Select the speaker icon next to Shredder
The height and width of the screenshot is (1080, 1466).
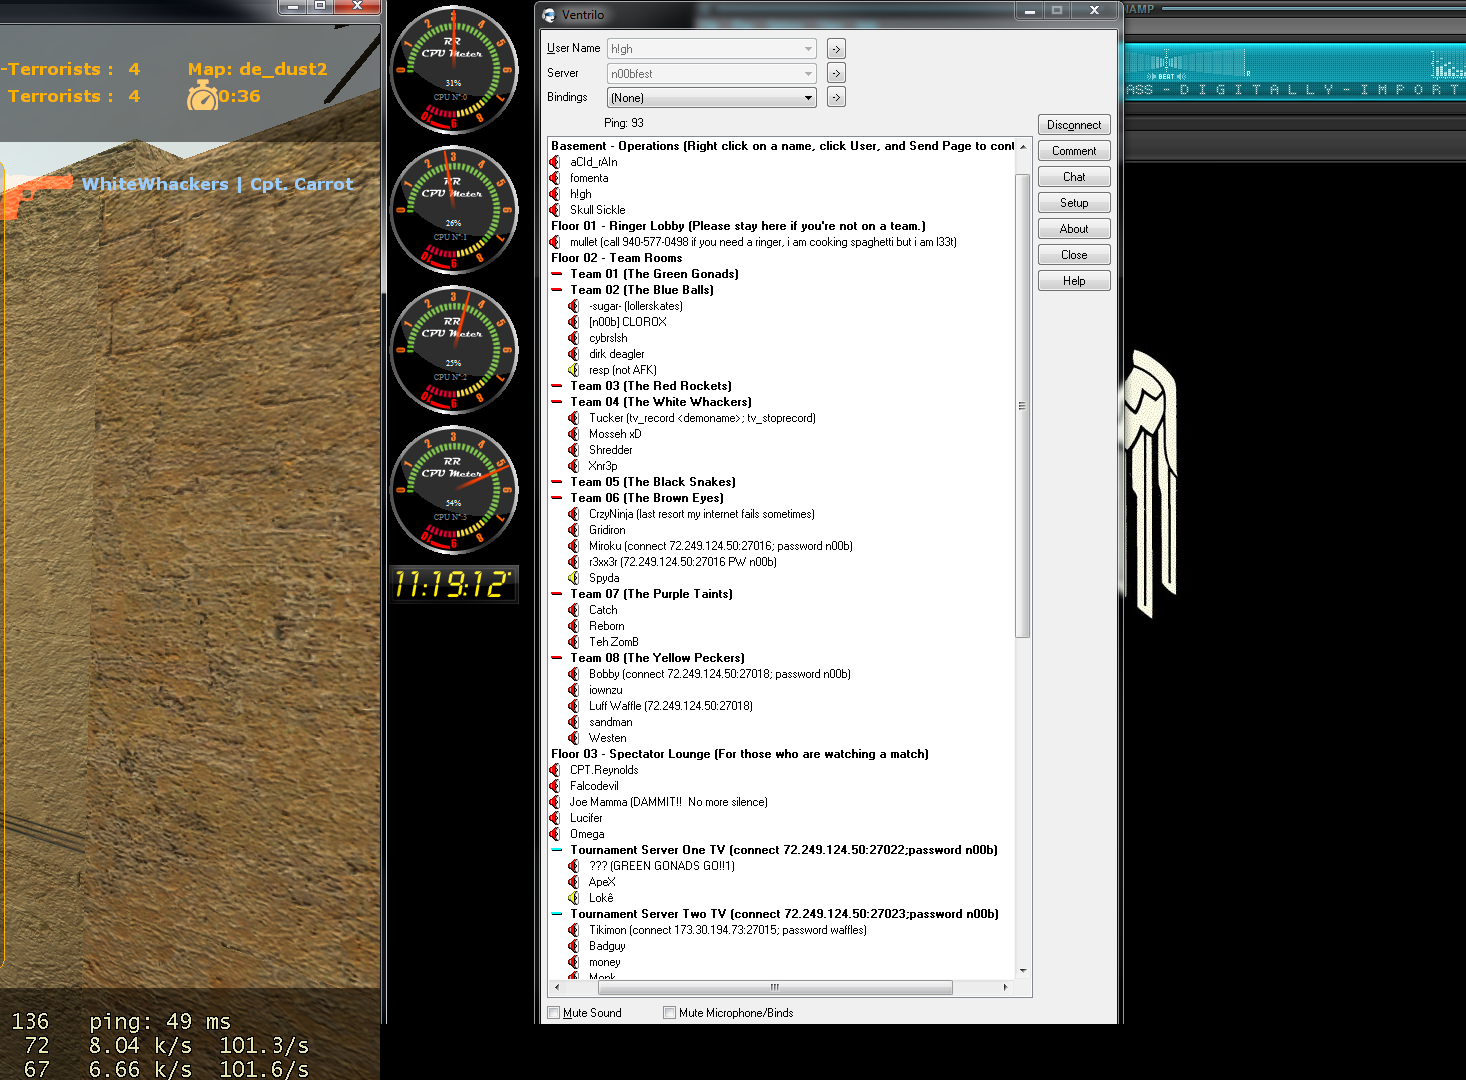(x=574, y=450)
